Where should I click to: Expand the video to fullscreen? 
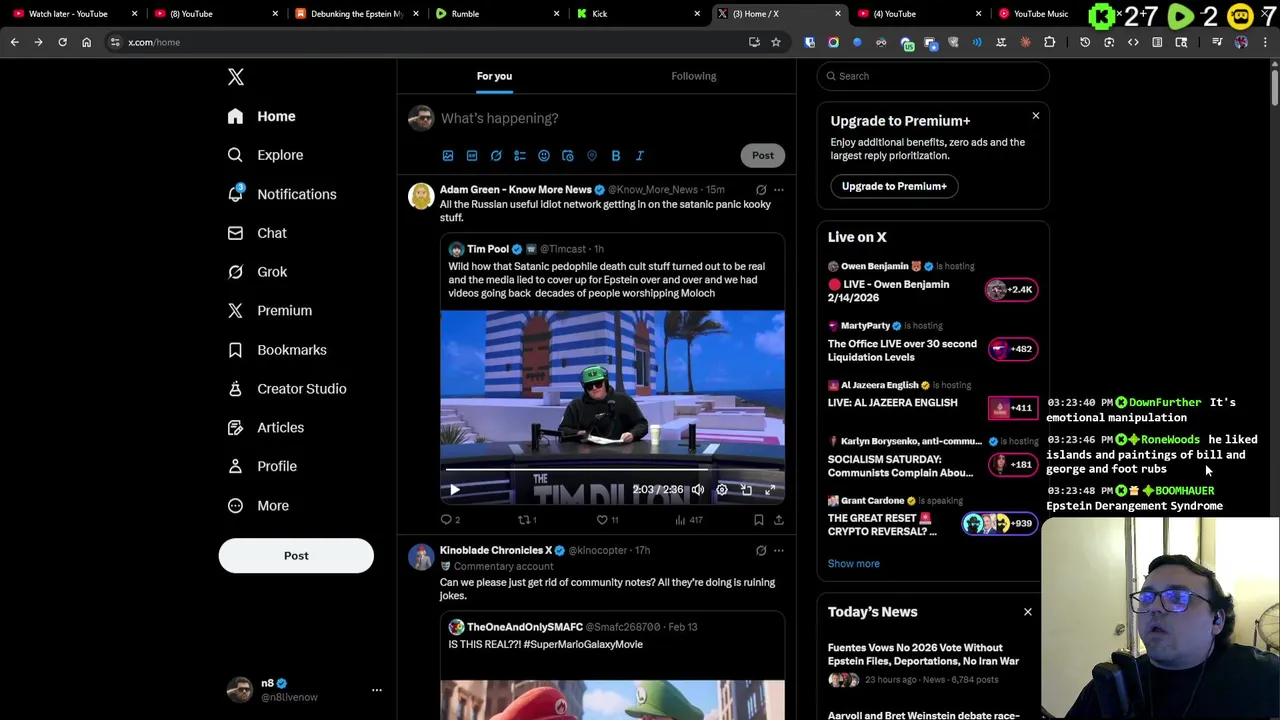pos(770,490)
